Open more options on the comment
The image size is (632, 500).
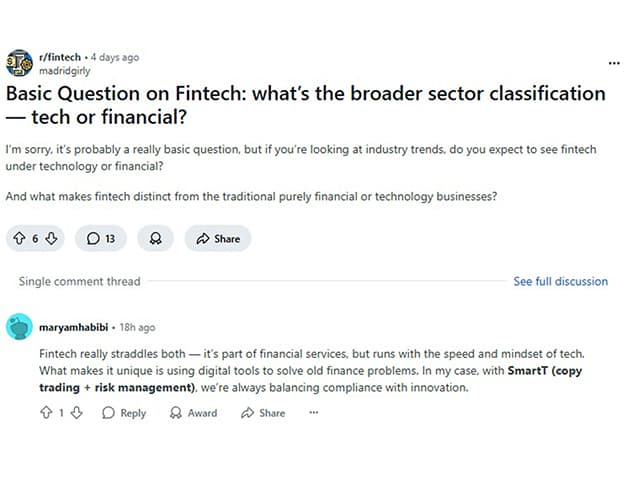pos(313,413)
